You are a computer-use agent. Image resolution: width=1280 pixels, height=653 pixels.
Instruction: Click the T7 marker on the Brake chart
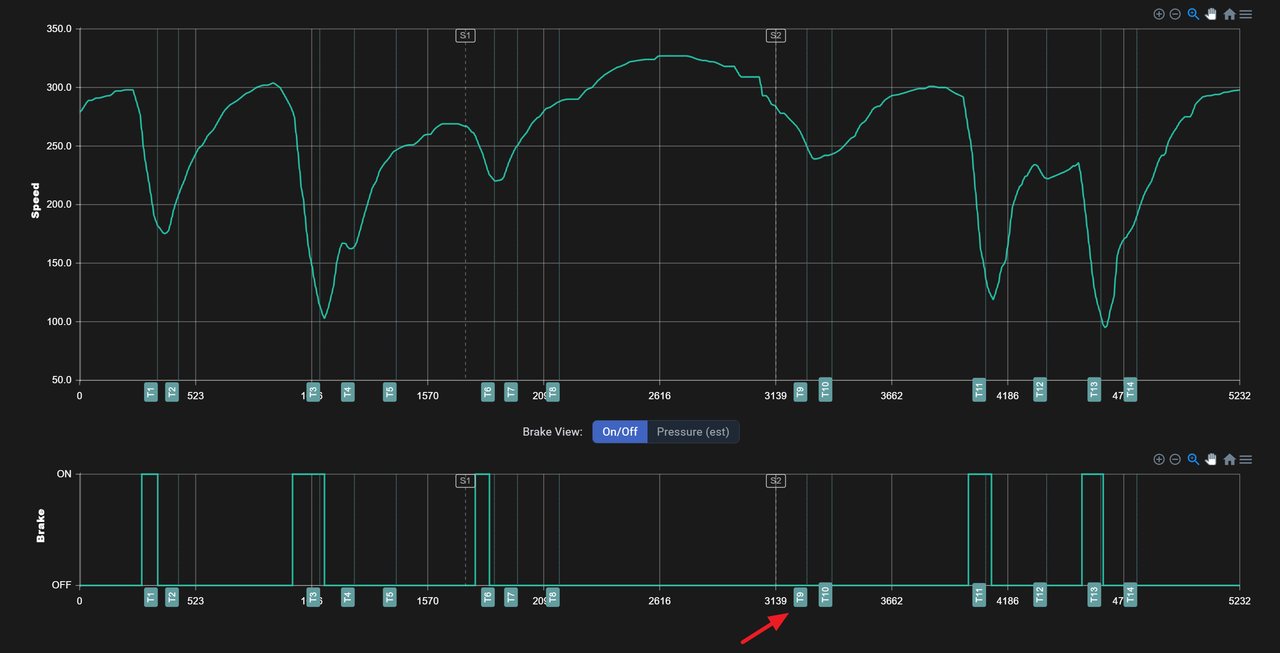pos(511,597)
